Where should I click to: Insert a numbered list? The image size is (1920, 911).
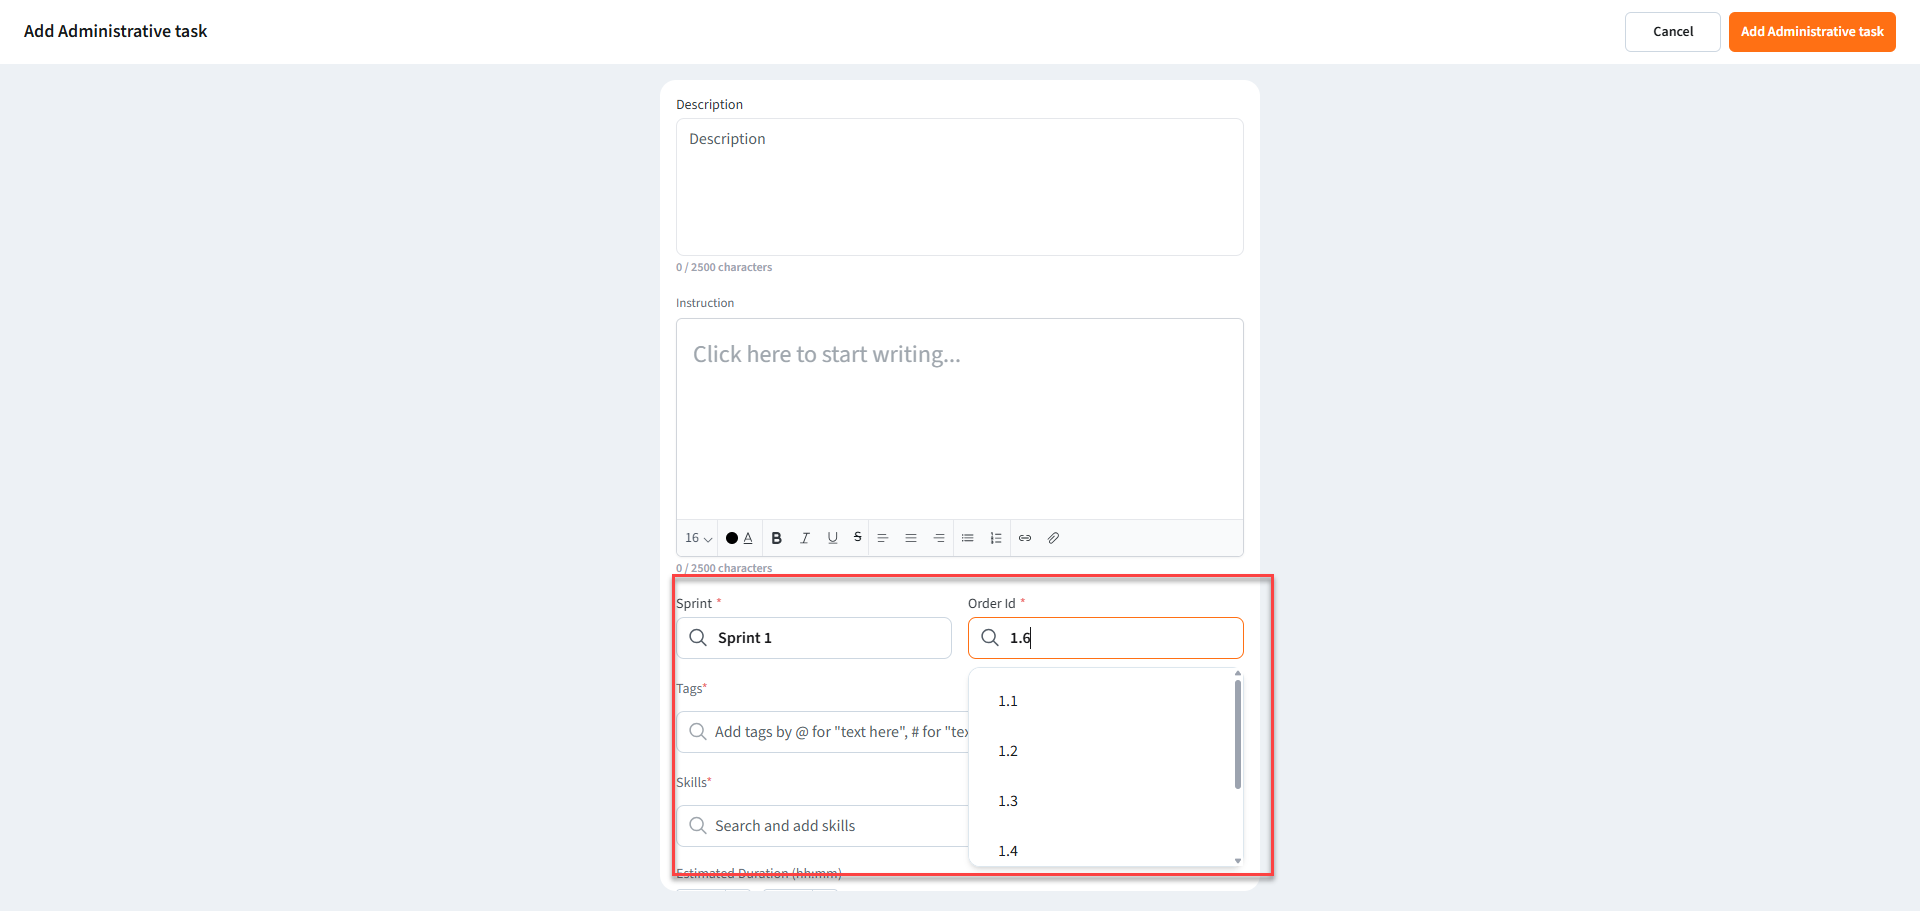(996, 538)
